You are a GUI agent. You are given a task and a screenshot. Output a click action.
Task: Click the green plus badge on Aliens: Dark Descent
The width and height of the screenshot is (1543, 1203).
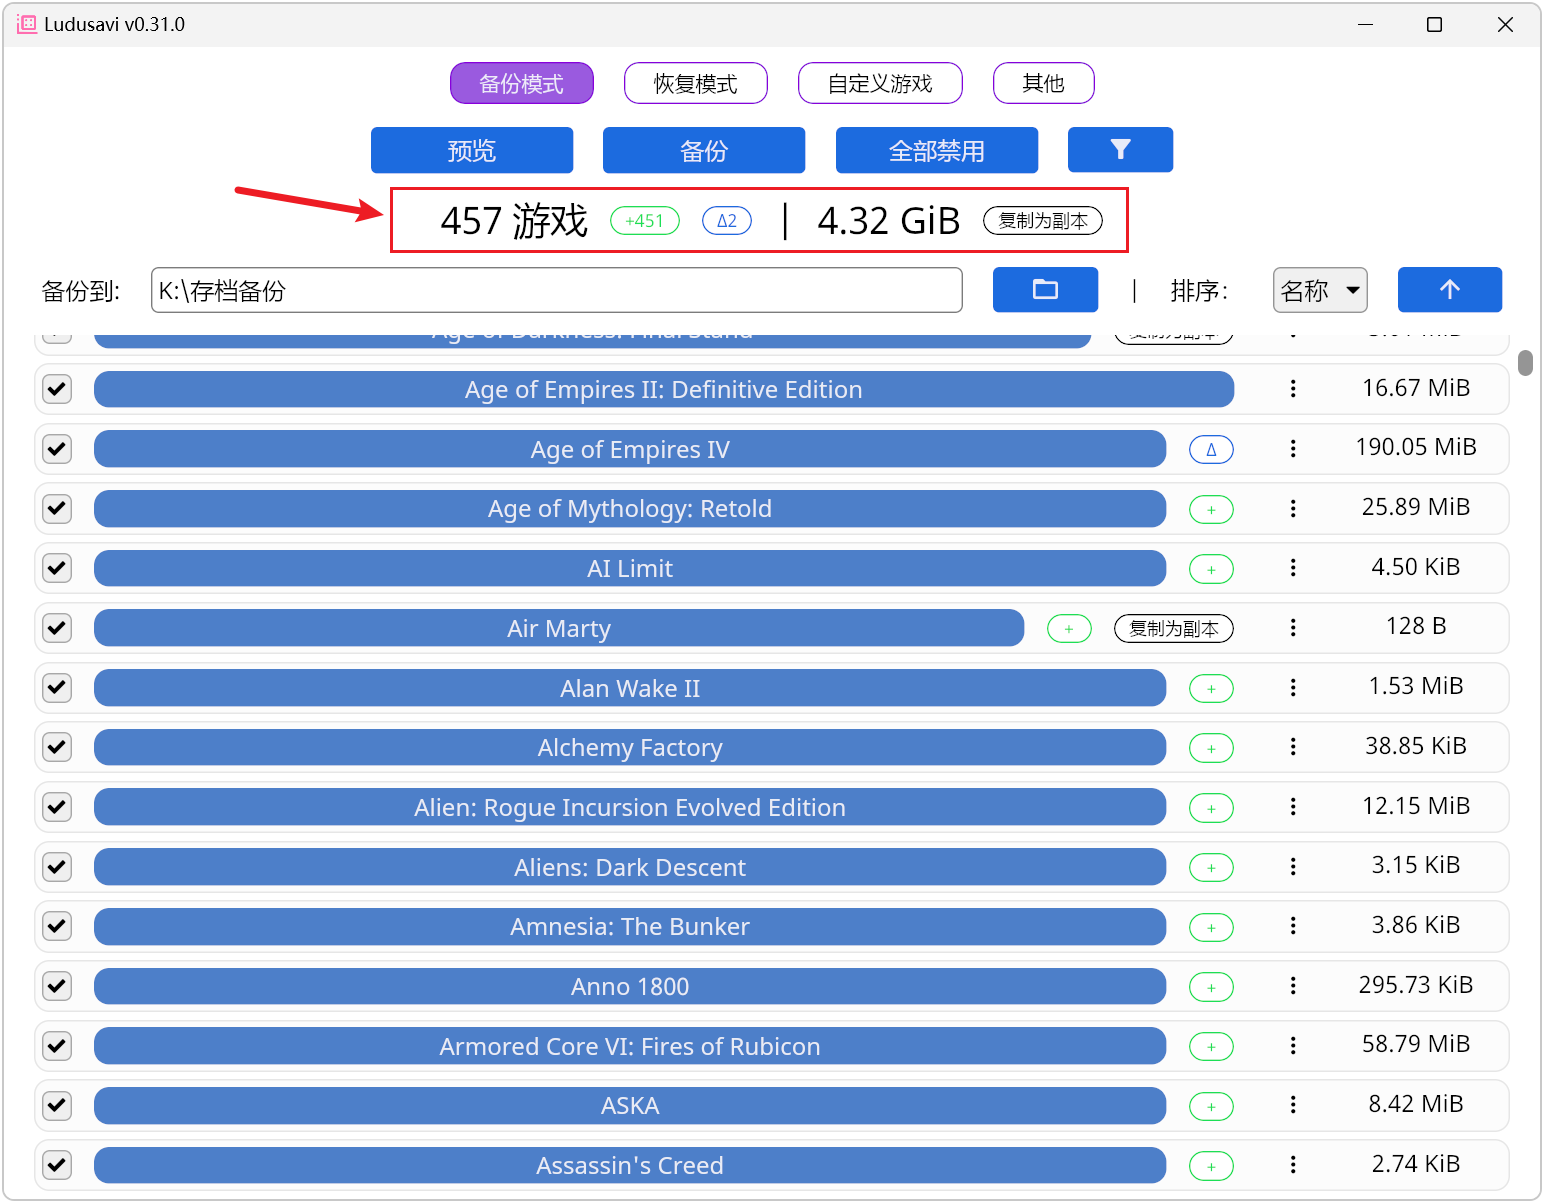click(1211, 868)
